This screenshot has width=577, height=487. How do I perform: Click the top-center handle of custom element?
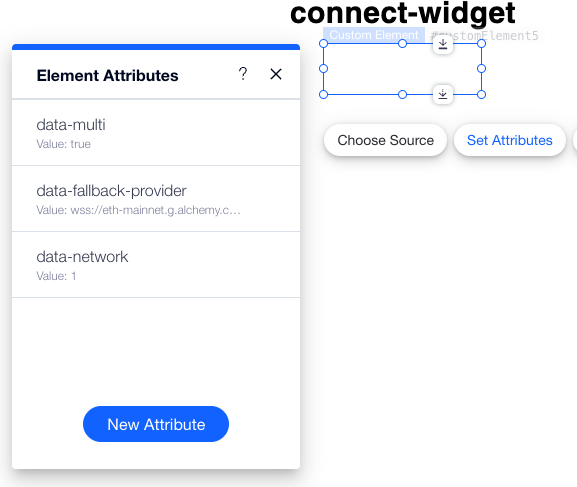[x=403, y=44]
